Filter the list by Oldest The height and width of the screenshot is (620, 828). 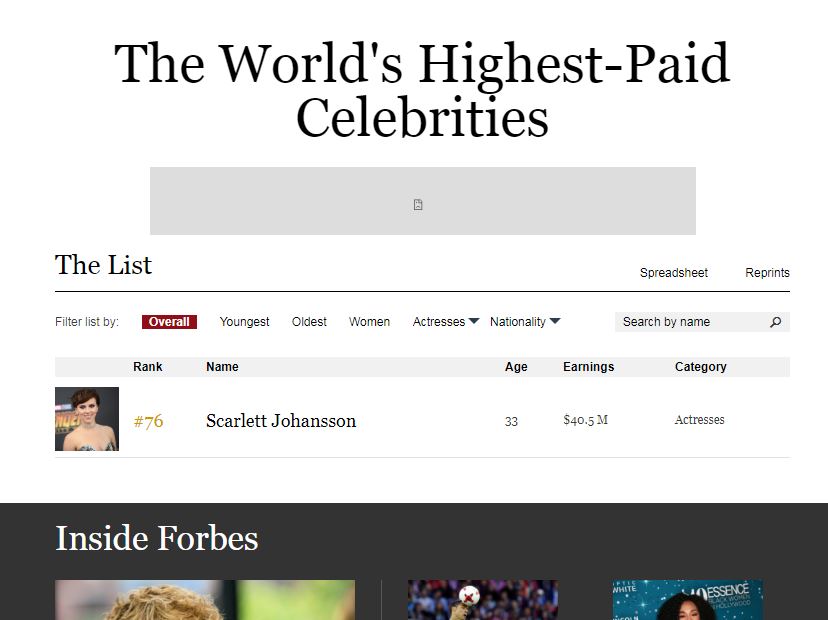[x=309, y=322]
